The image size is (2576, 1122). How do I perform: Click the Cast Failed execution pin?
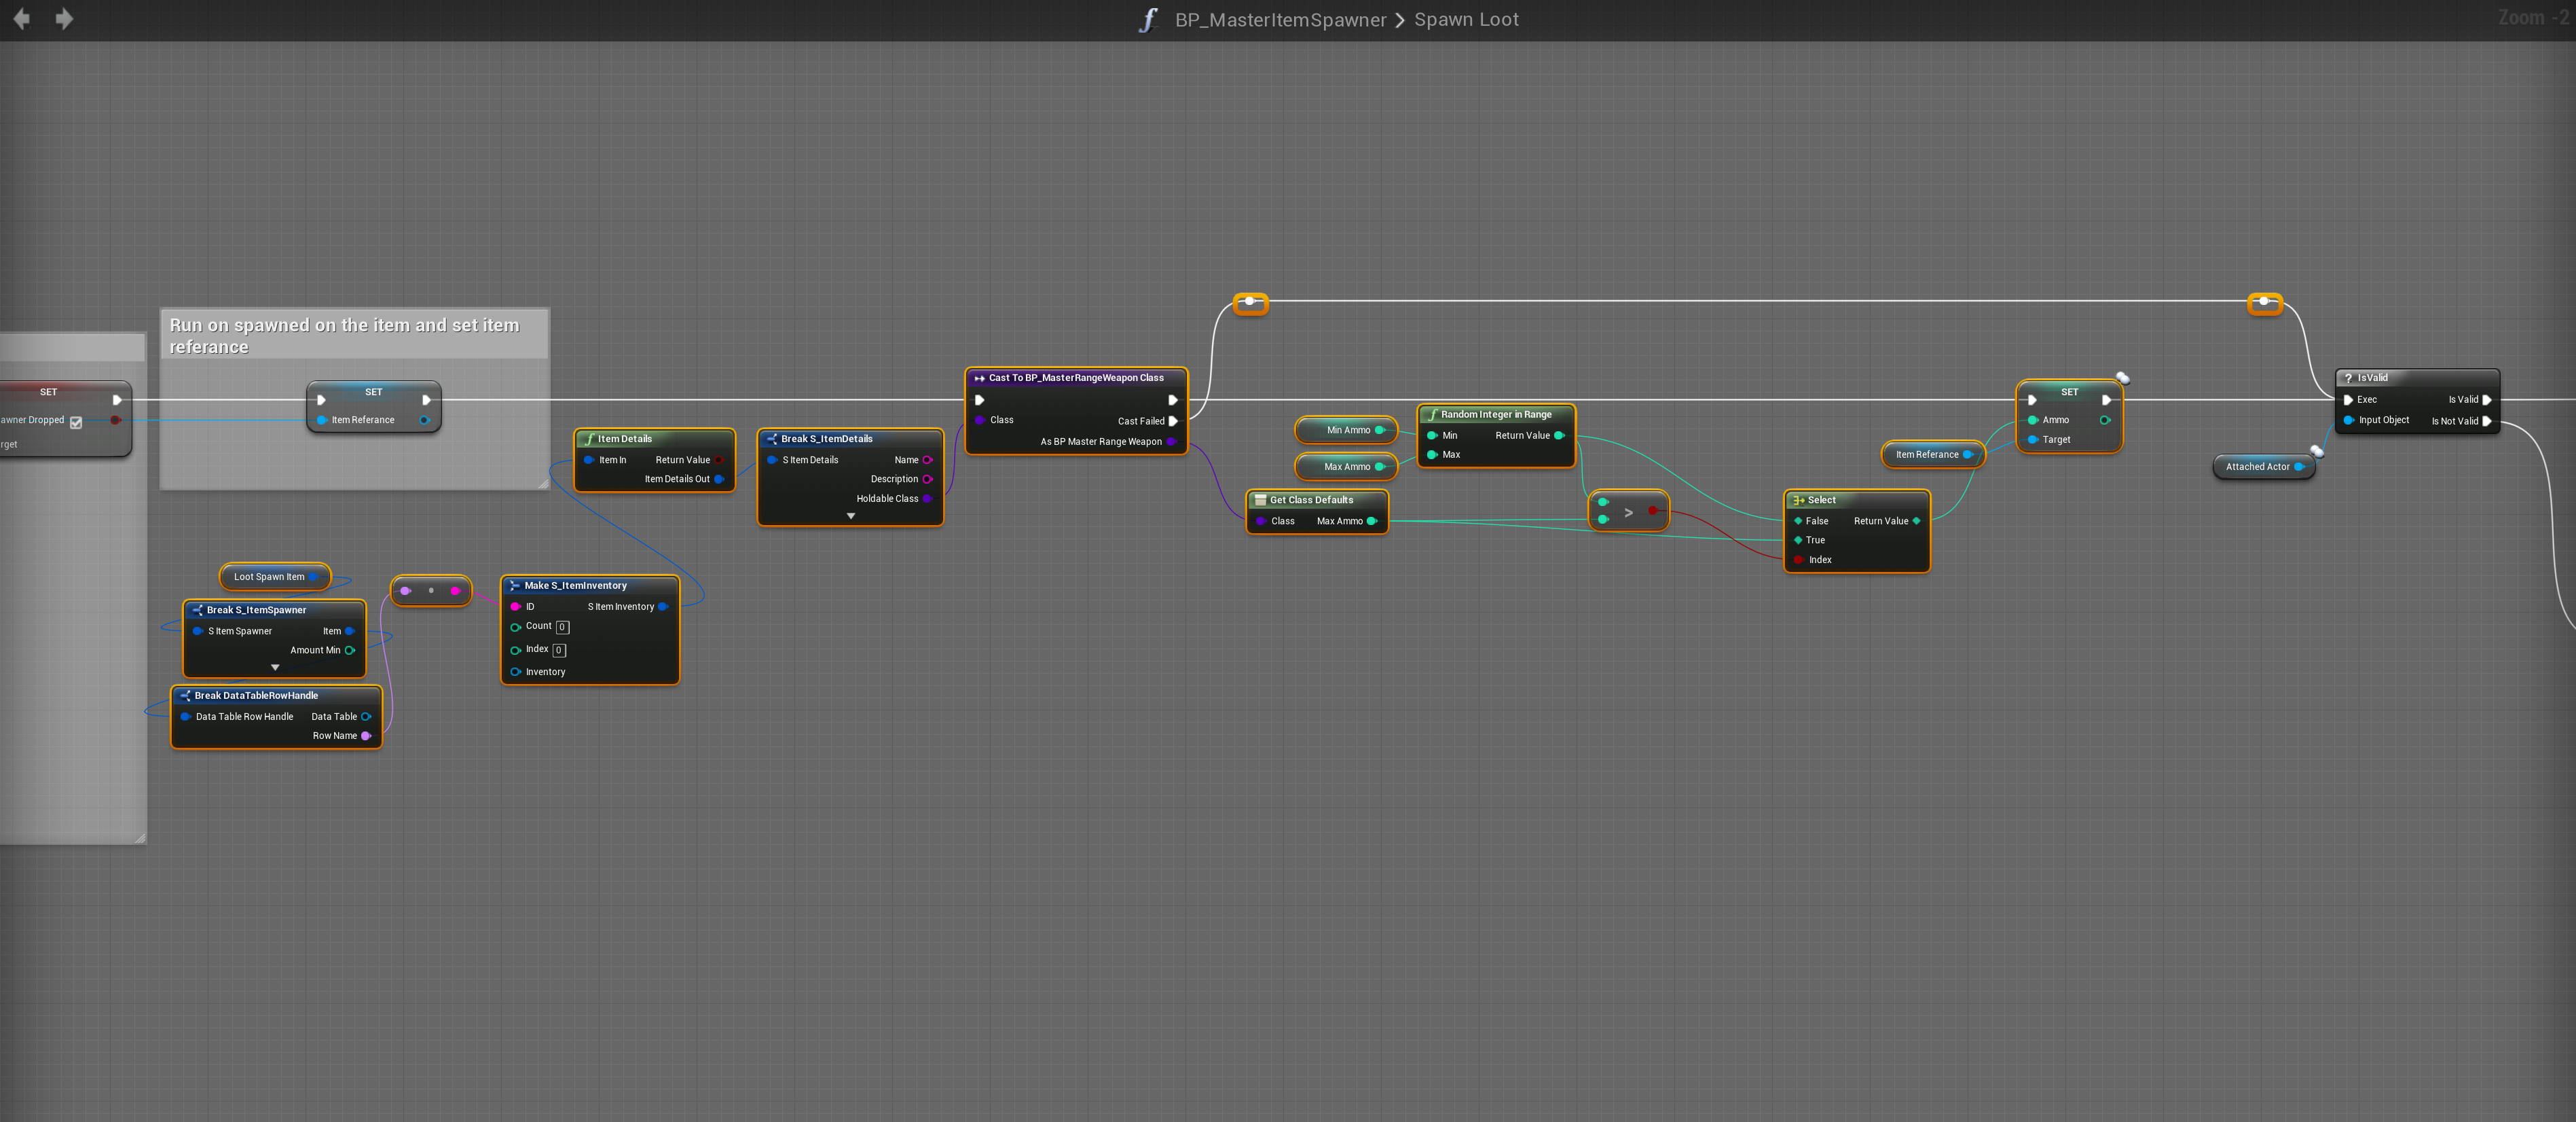click(x=1173, y=421)
